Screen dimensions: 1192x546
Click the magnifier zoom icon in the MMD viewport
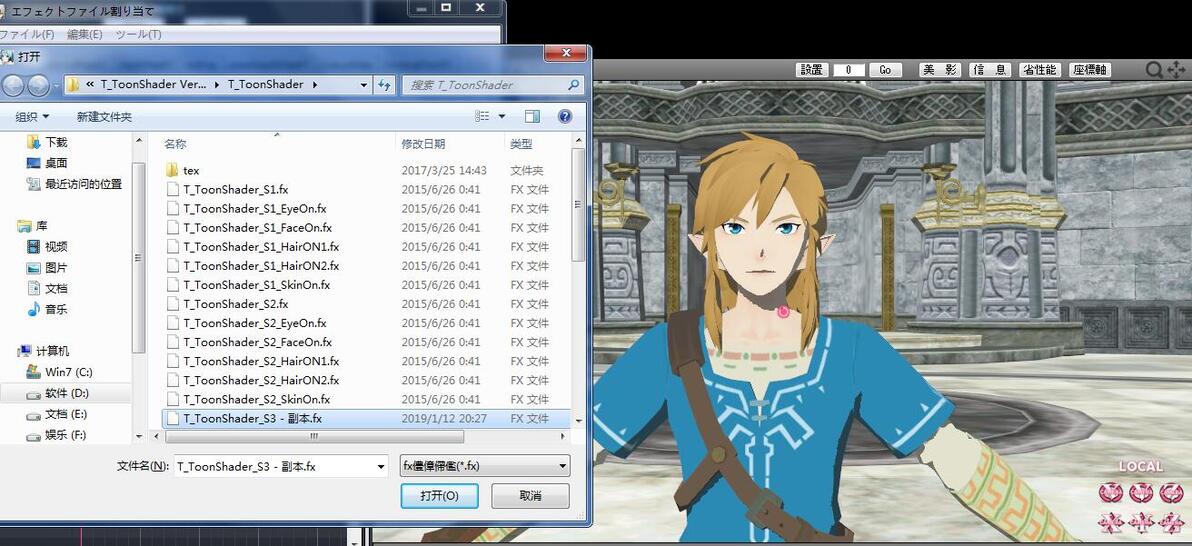point(1154,70)
